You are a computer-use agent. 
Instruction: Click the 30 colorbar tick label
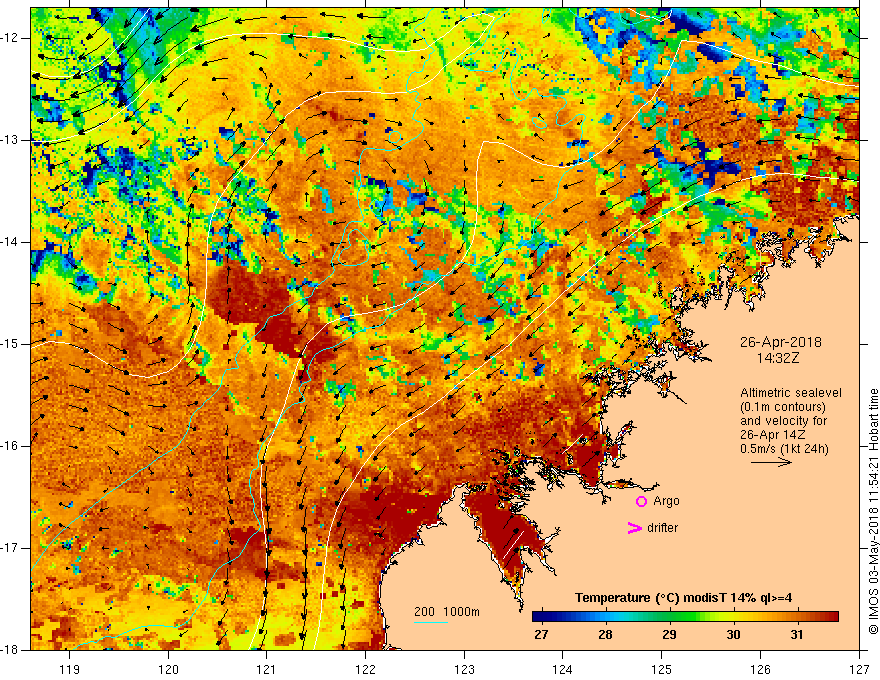click(x=733, y=635)
